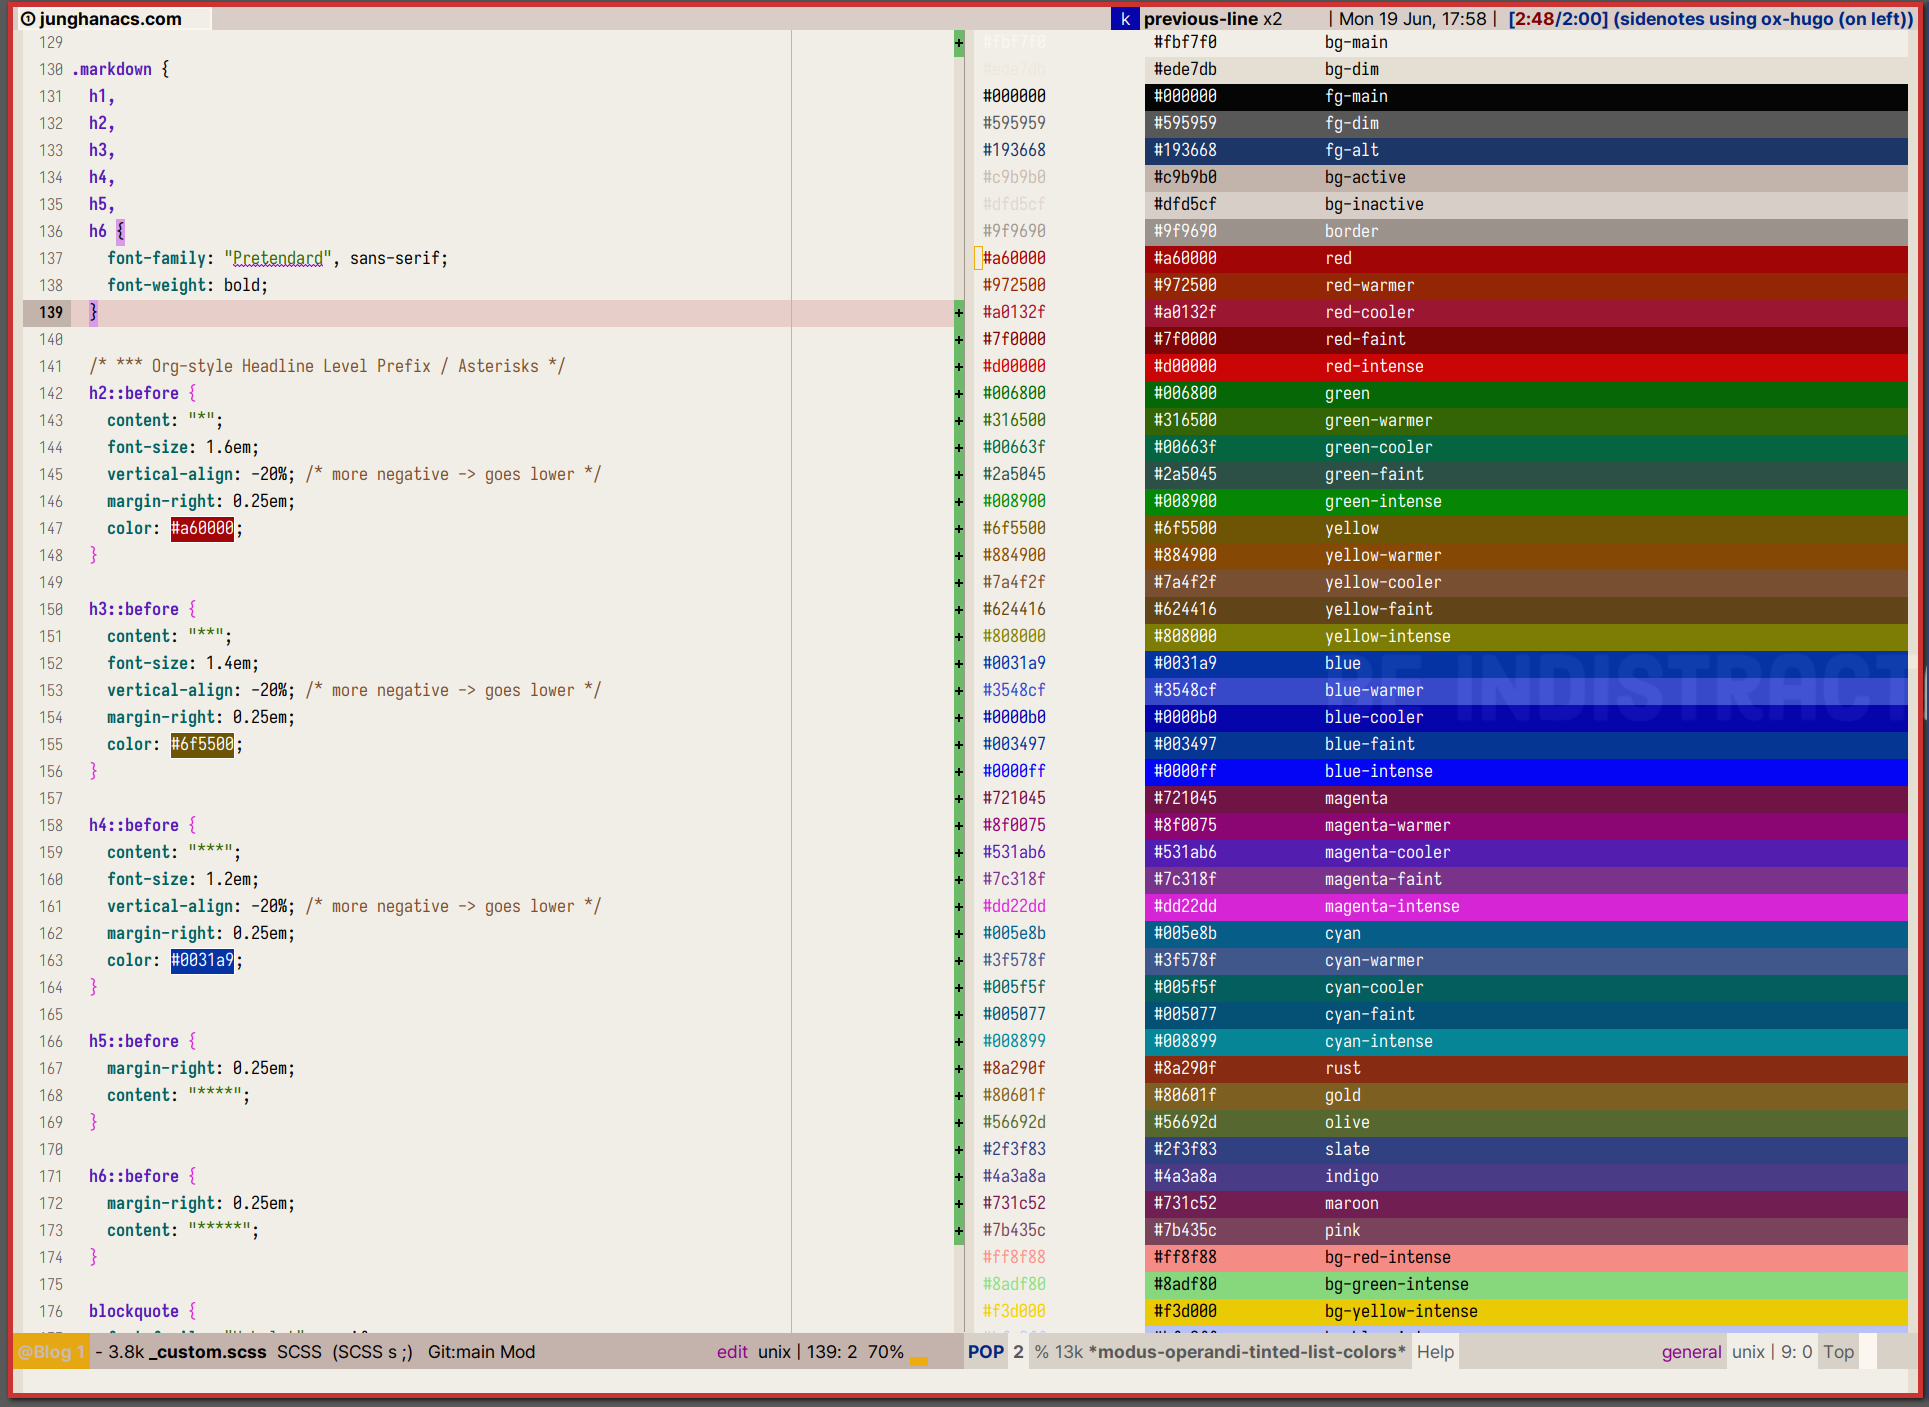Click the '%' read-only indicator in right modeline
1929x1407 pixels.
click(x=1042, y=1352)
